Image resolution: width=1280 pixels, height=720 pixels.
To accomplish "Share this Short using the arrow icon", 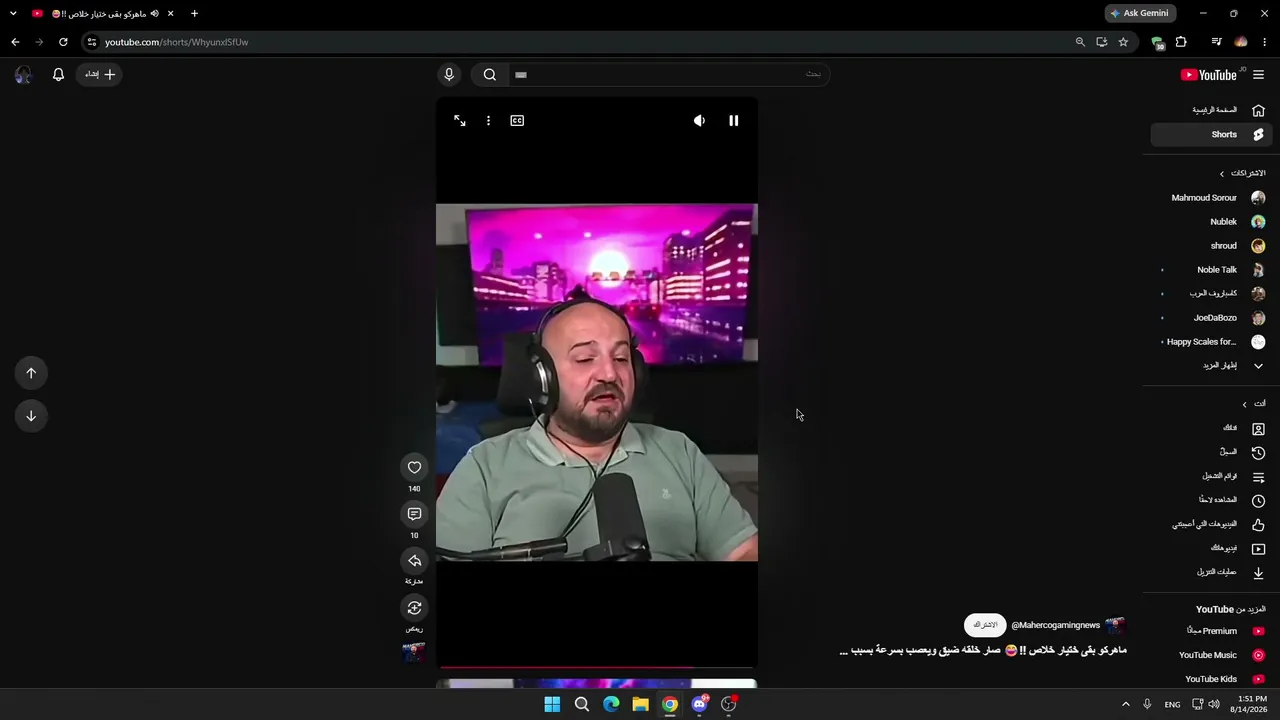I will [x=414, y=561].
